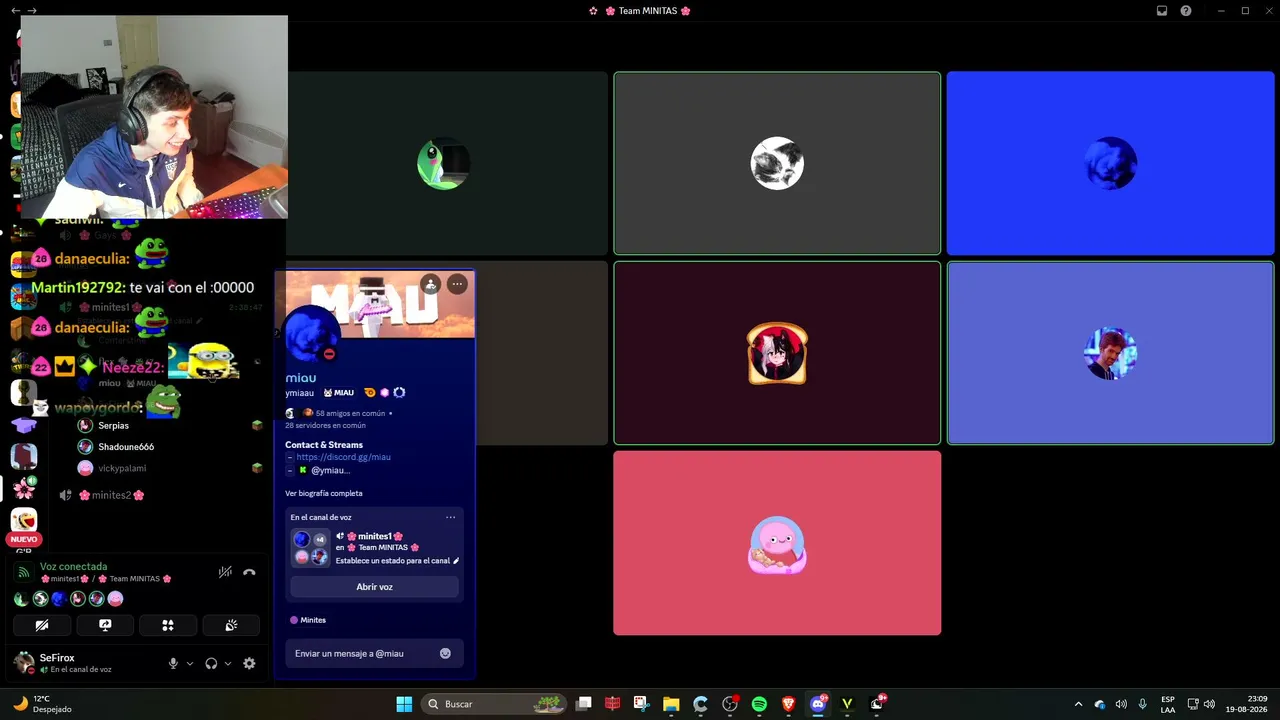The height and width of the screenshot is (720, 1280).
Task: Share your screen from voice panel
Action: coord(105,625)
